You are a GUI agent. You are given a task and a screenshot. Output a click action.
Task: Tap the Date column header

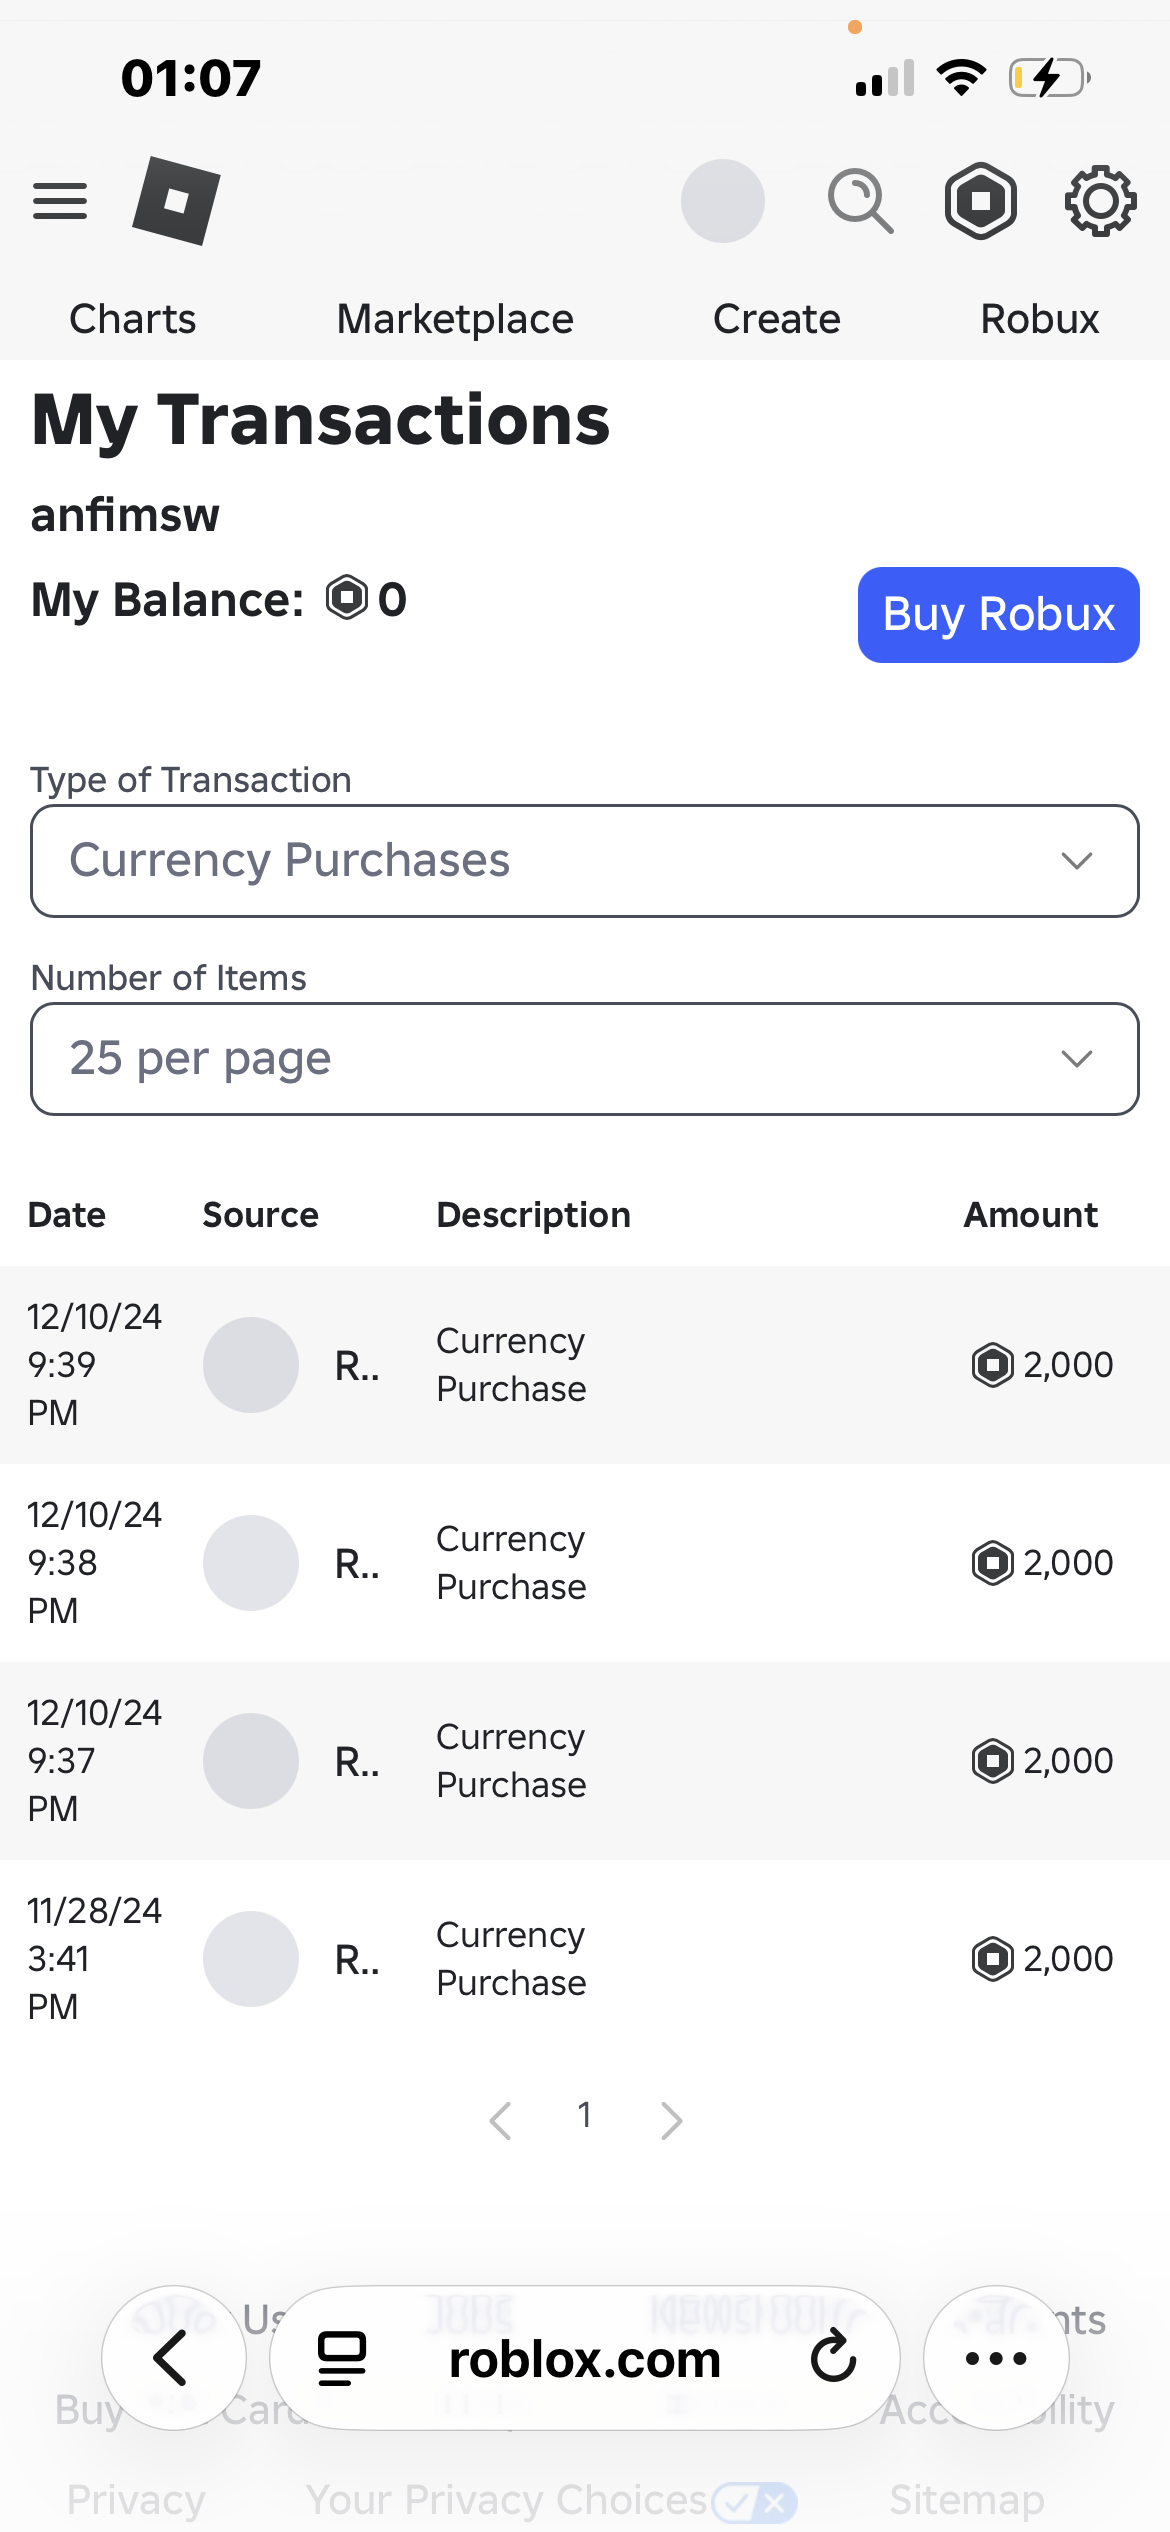67,1215
